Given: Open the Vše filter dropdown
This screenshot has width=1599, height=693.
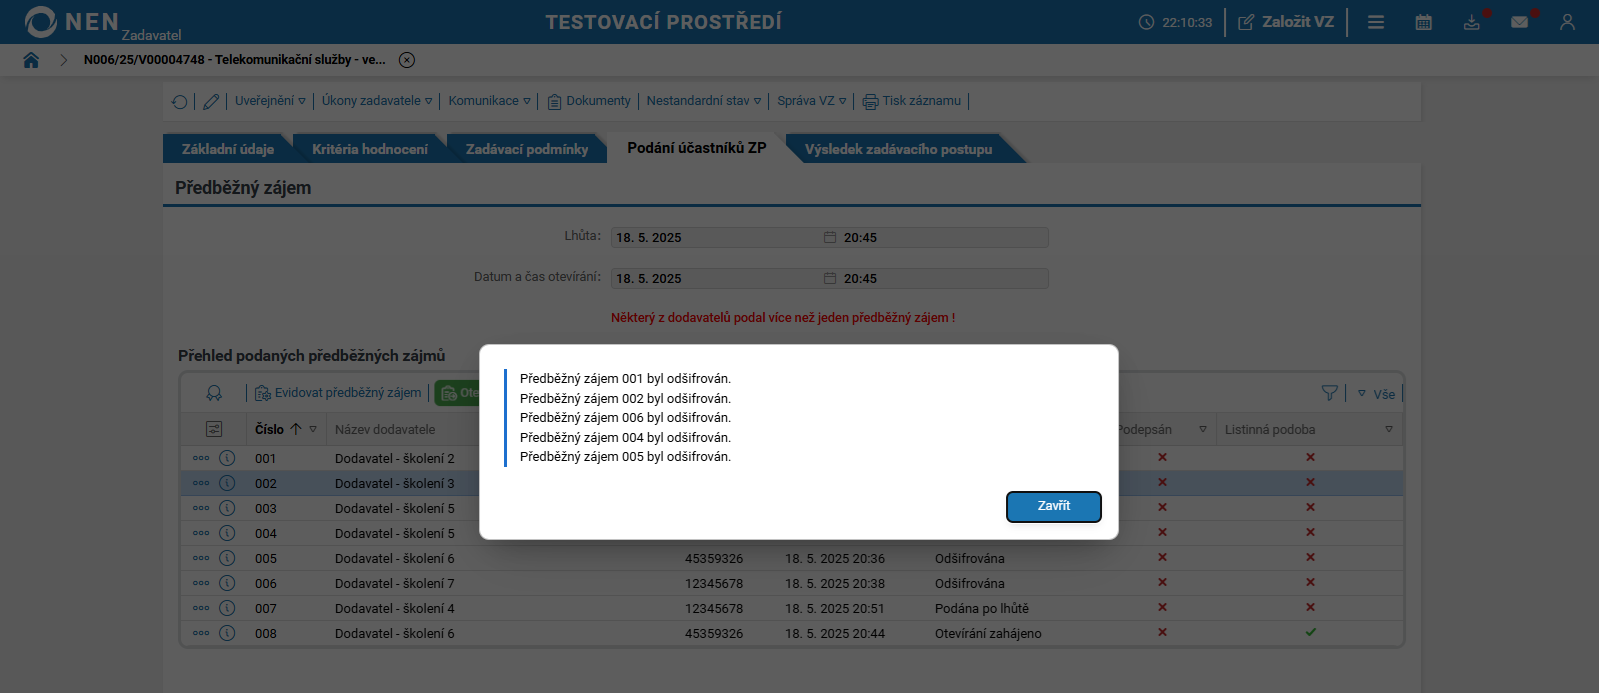Looking at the screenshot, I should tap(1376, 394).
